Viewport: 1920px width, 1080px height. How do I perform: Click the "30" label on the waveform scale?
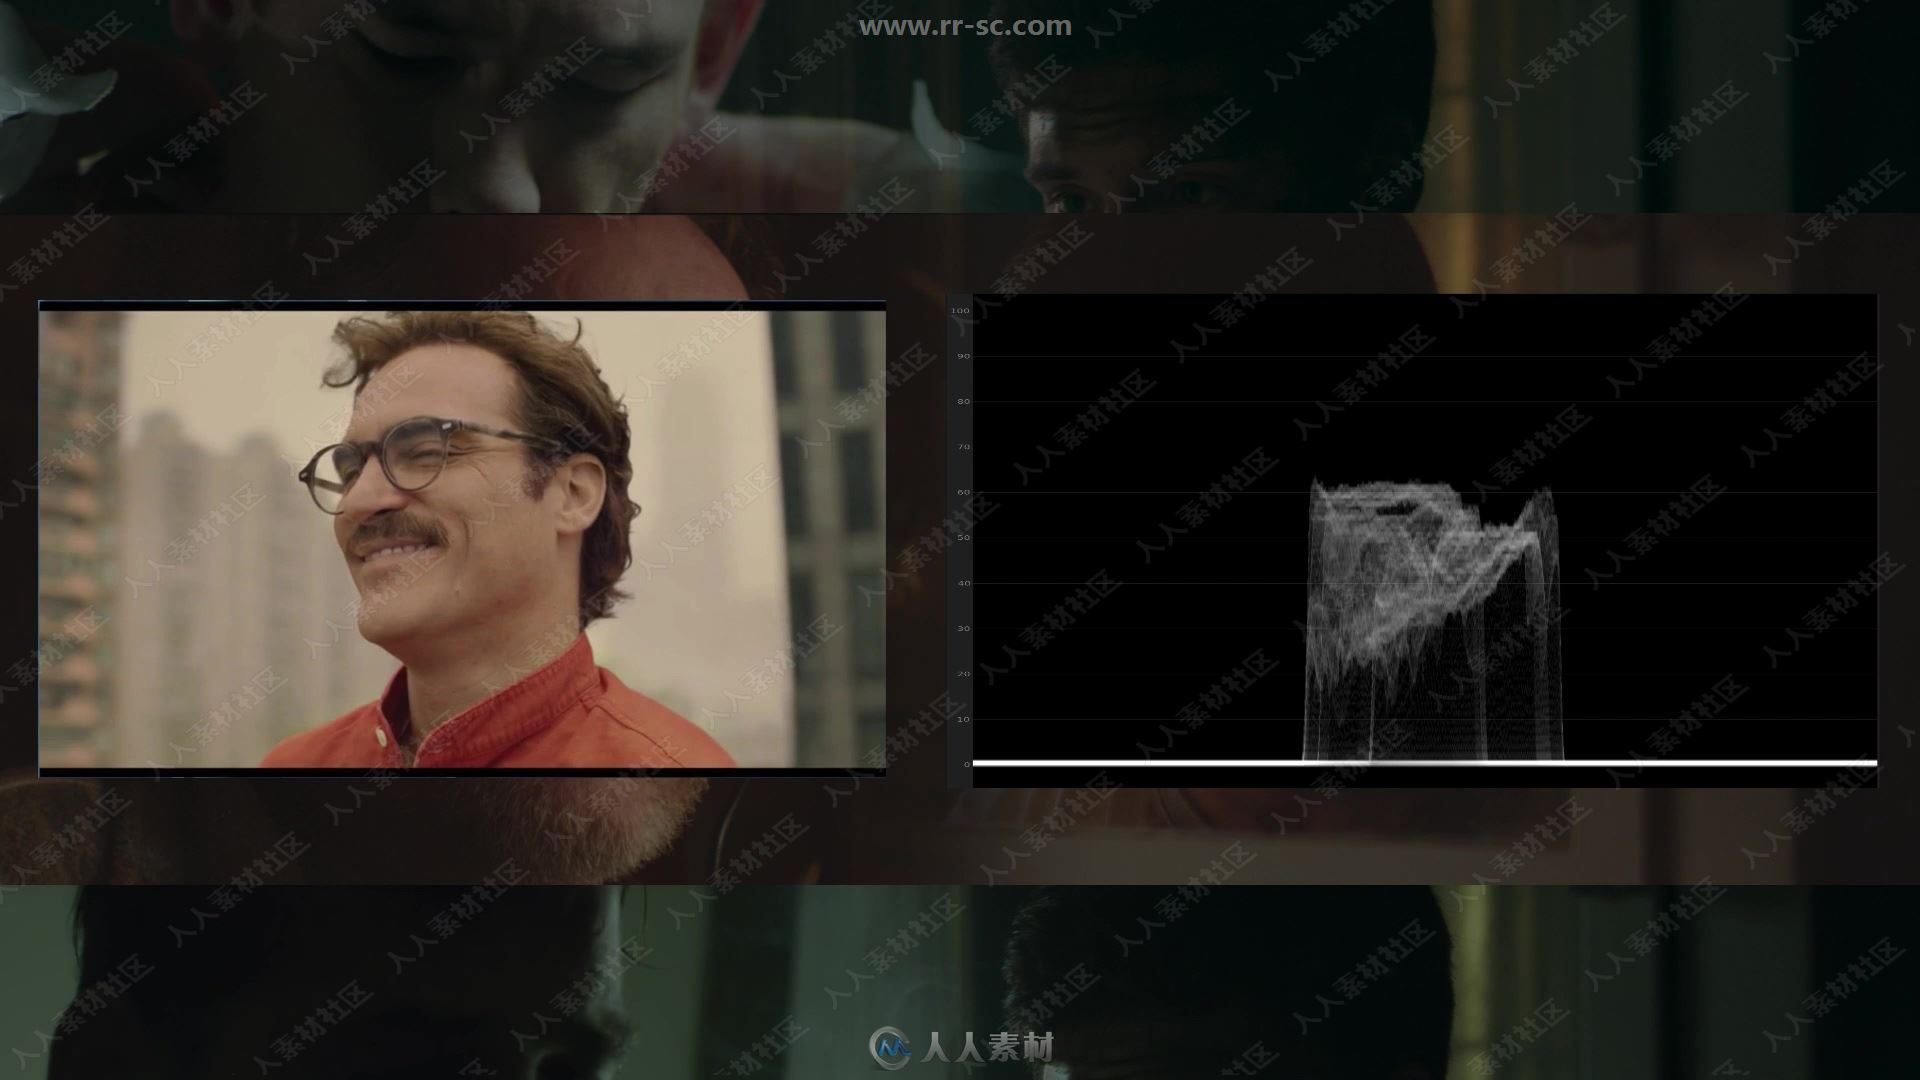pyautogui.click(x=964, y=629)
